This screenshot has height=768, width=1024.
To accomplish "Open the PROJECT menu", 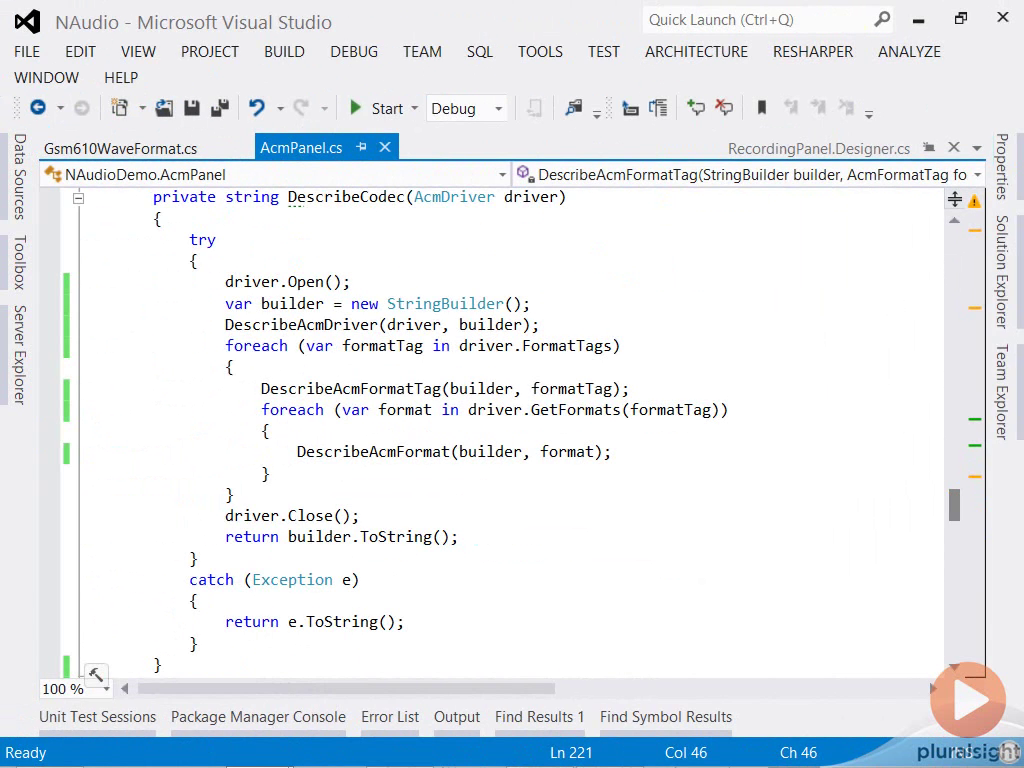I will coord(210,52).
